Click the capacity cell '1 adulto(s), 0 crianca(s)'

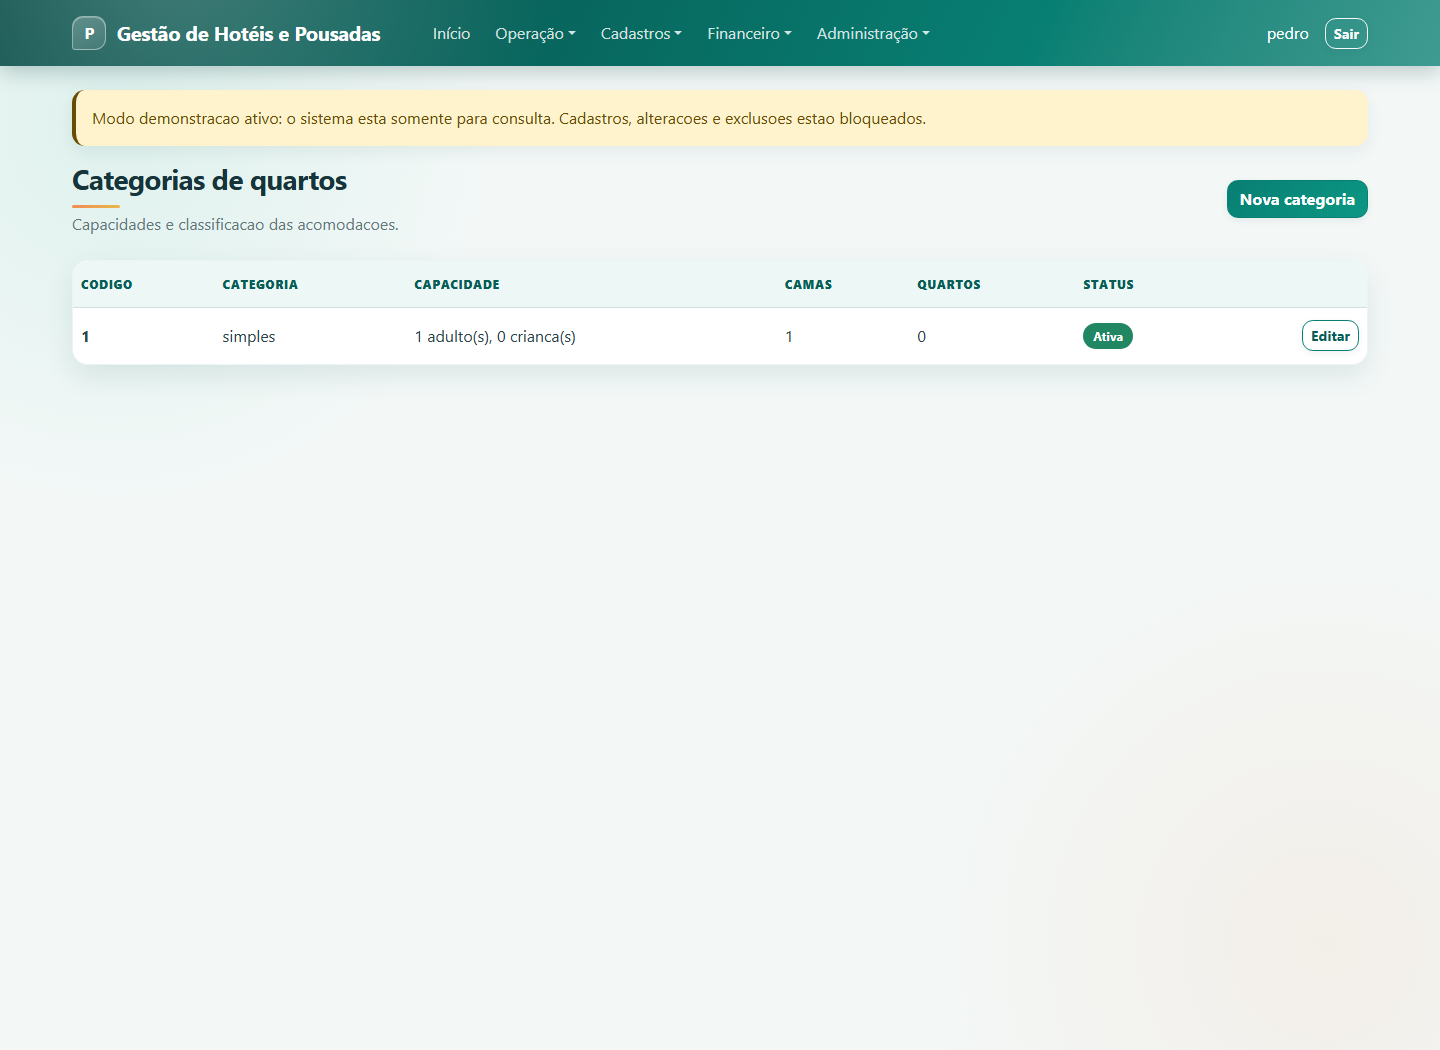[495, 336]
